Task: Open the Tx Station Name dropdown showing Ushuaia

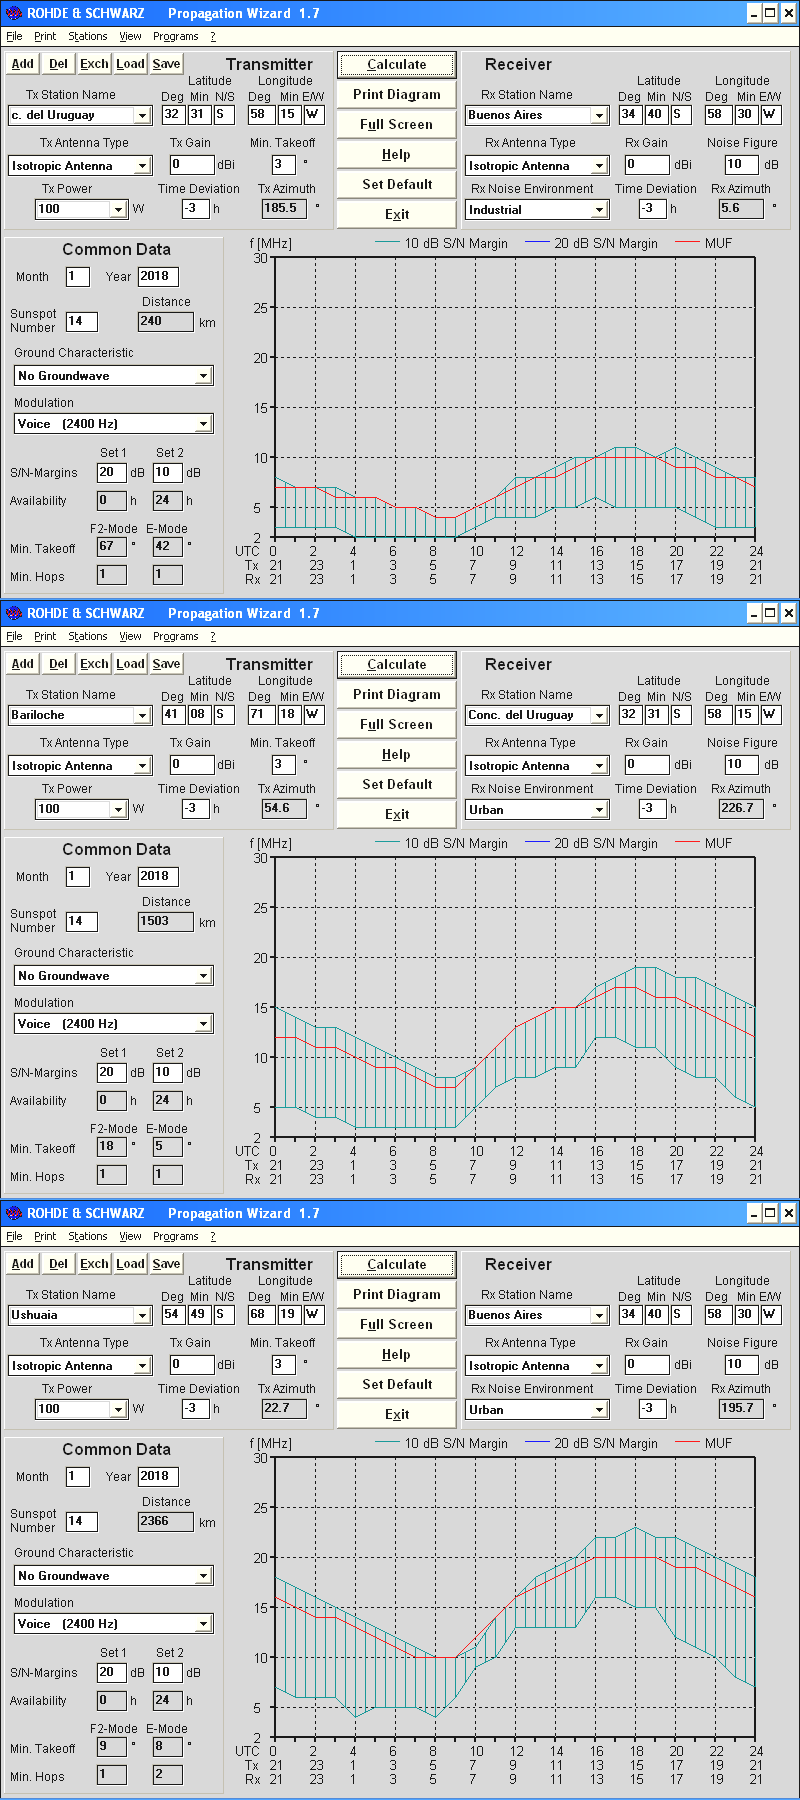Action: 142,1316
